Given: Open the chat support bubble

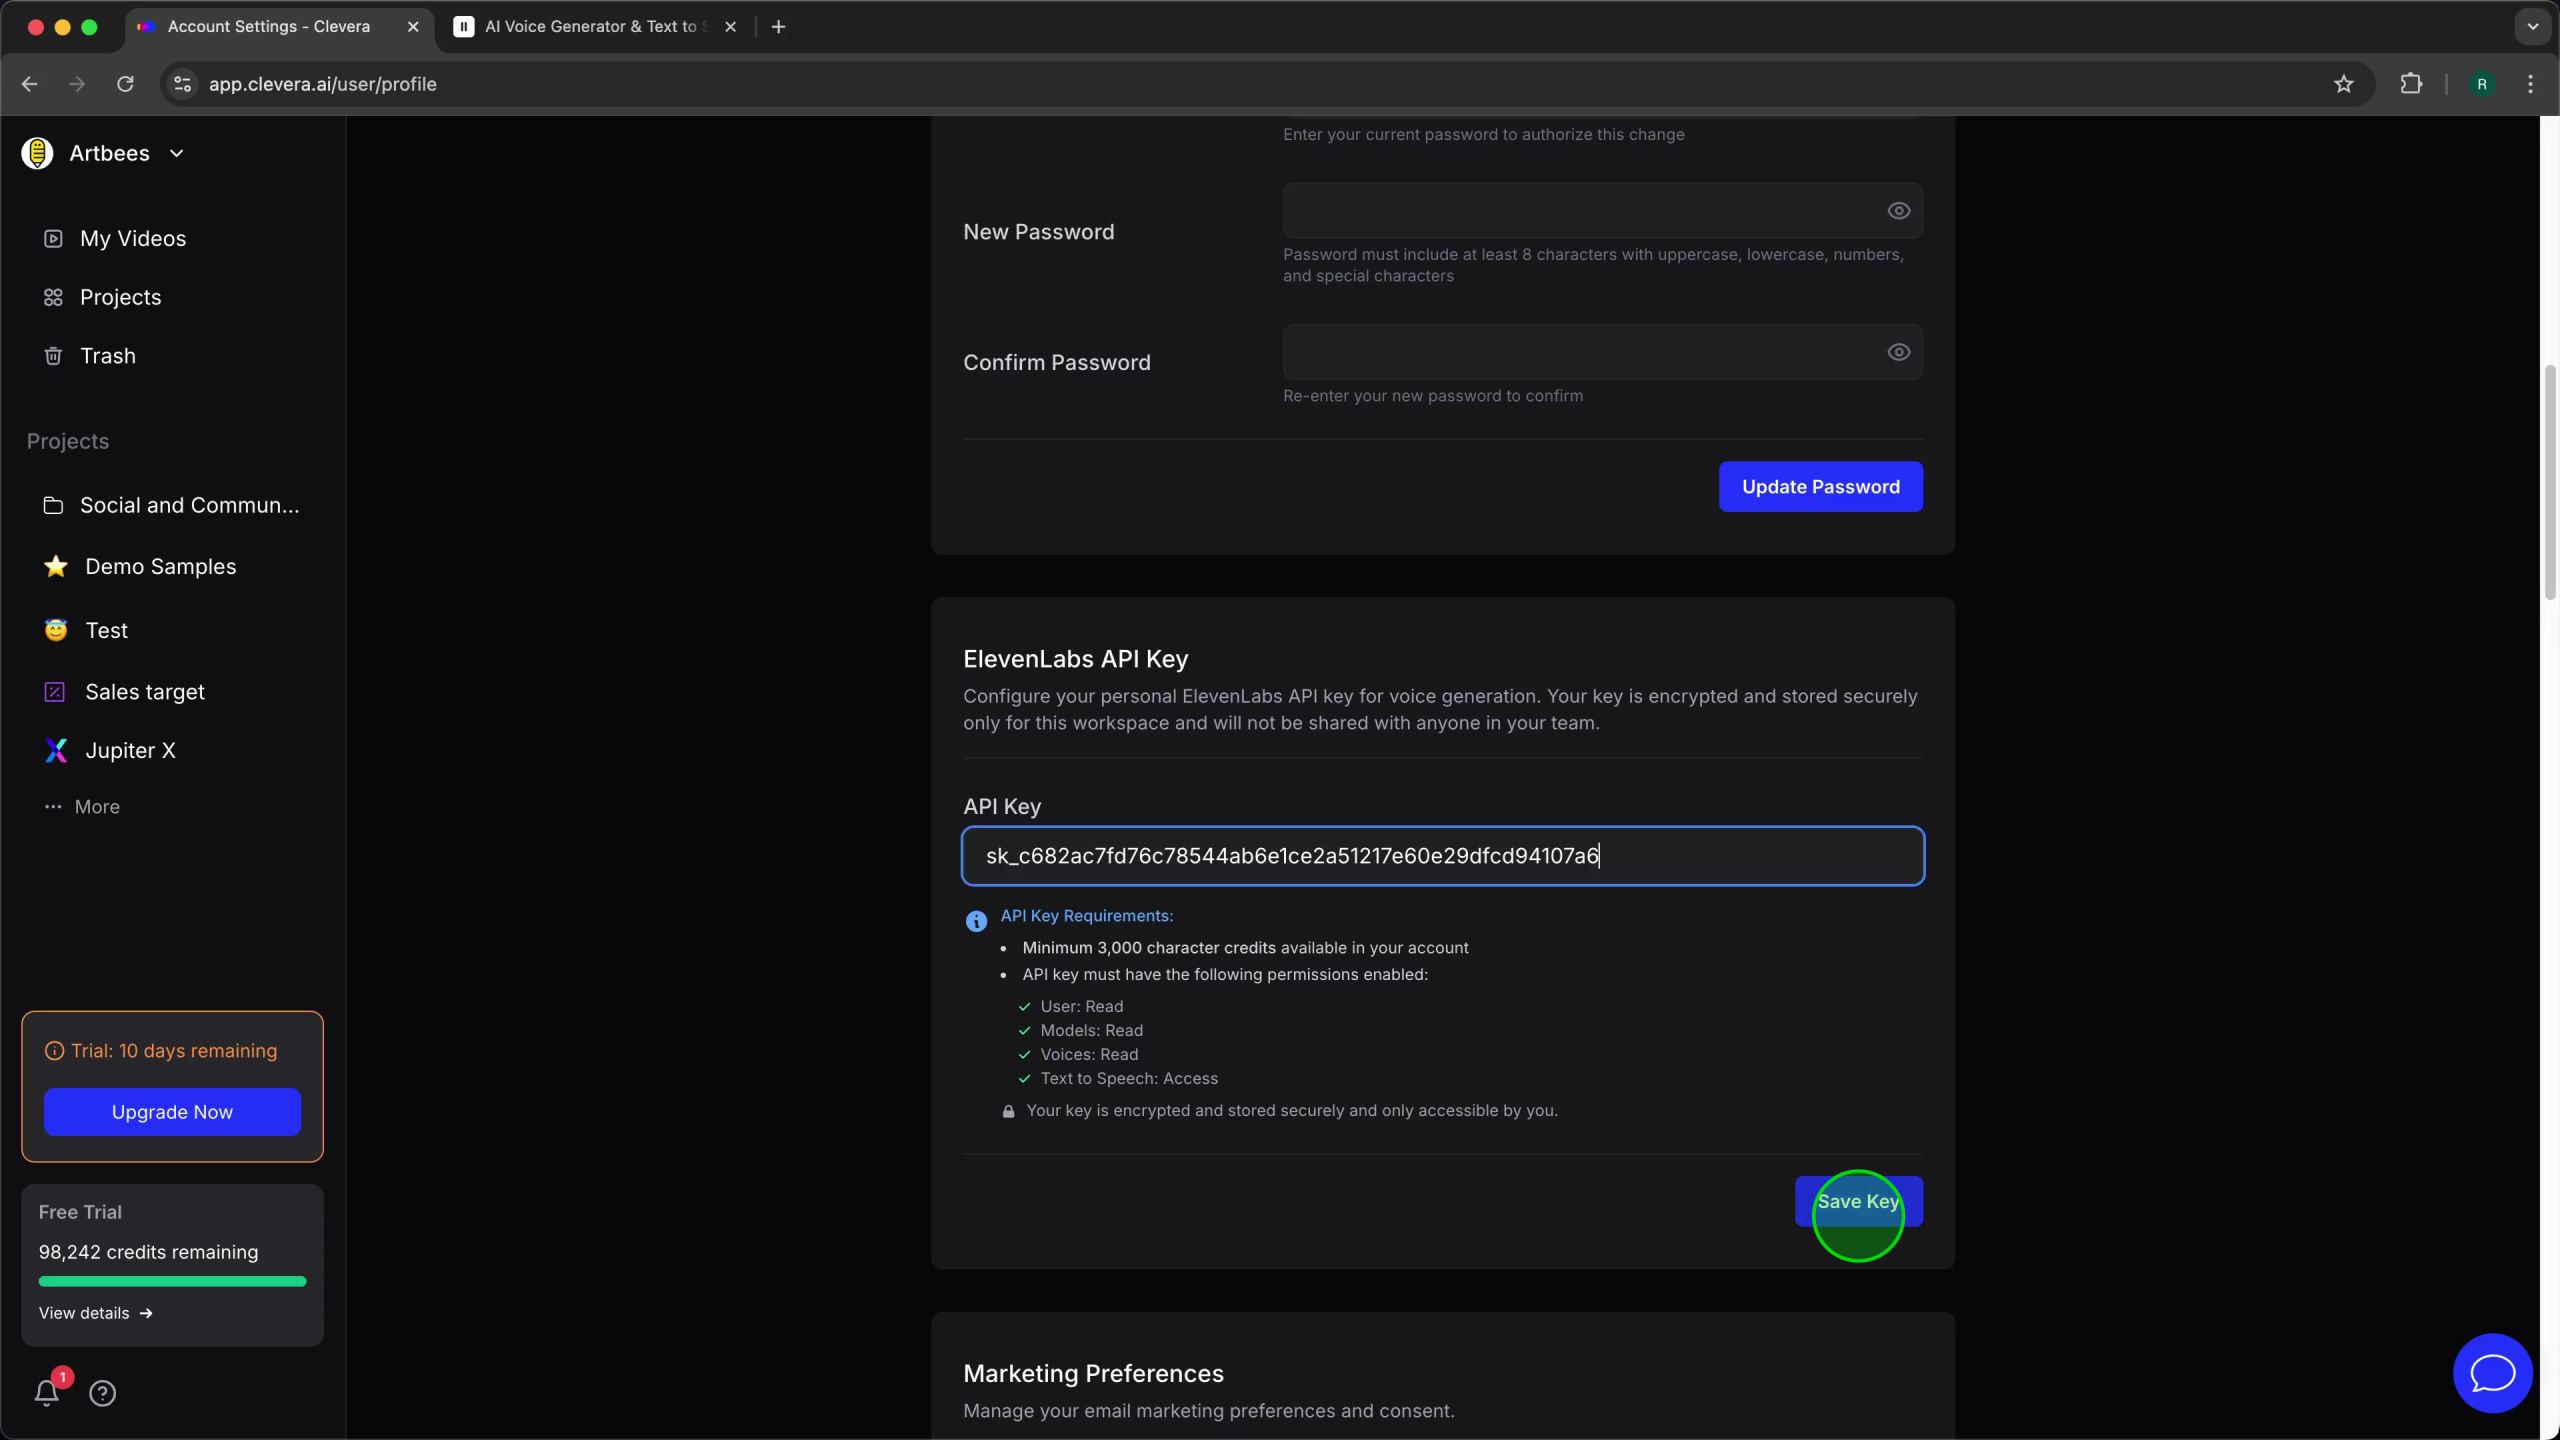Looking at the screenshot, I should coord(2492,1373).
